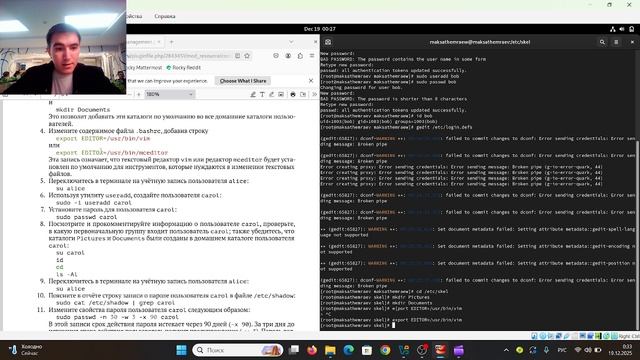Image resolution: width=640 pixels, height=360 pixels.
Task: Expand the Firefox list all tabs chevron
Action: tap(291, 42)
